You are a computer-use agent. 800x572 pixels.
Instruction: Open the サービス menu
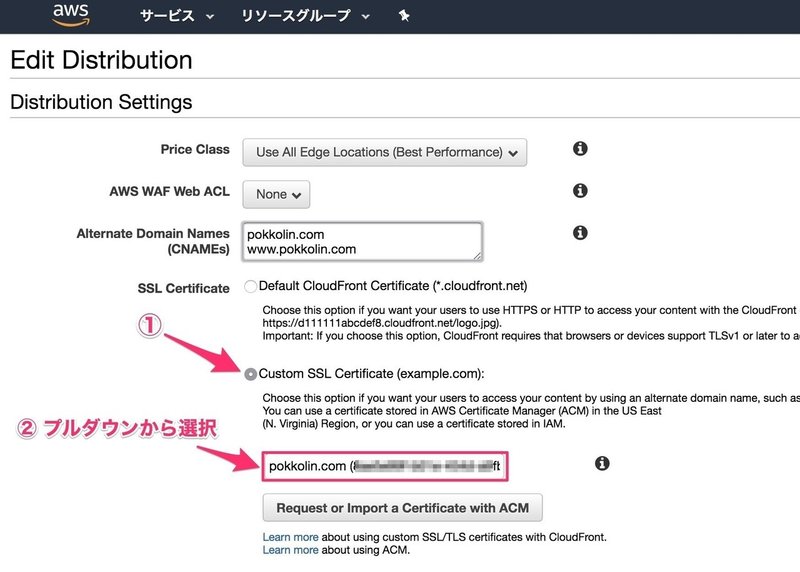[176, 16]
